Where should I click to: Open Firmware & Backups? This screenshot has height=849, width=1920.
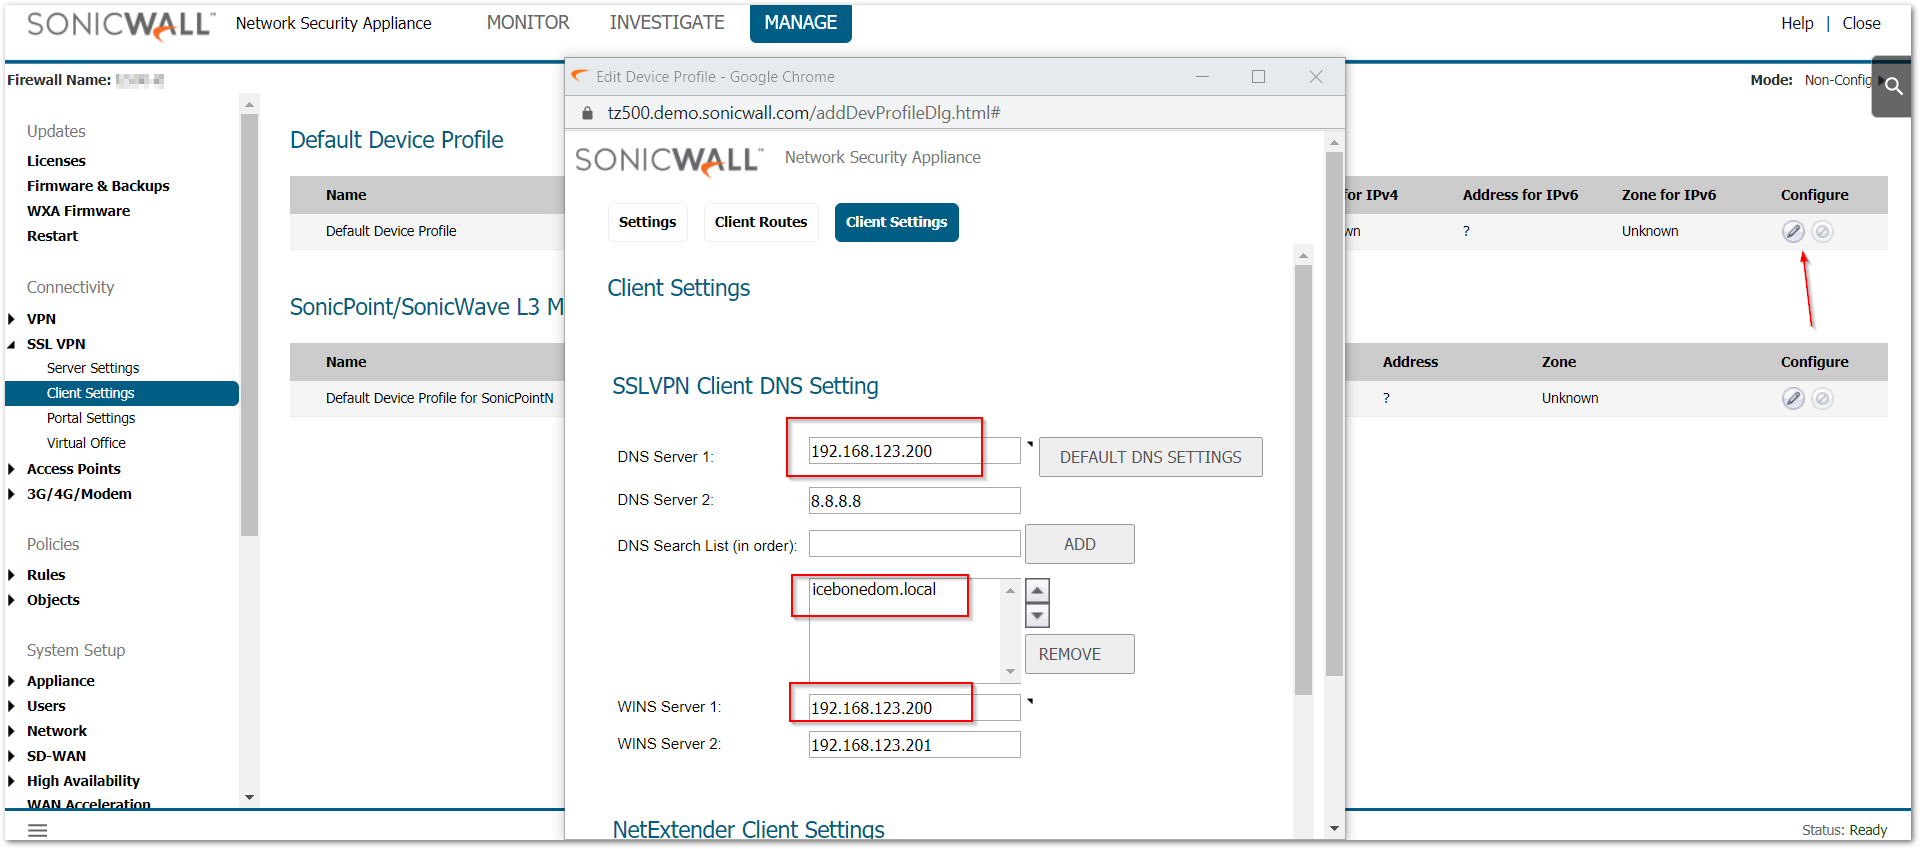click(x=98, y=186)
